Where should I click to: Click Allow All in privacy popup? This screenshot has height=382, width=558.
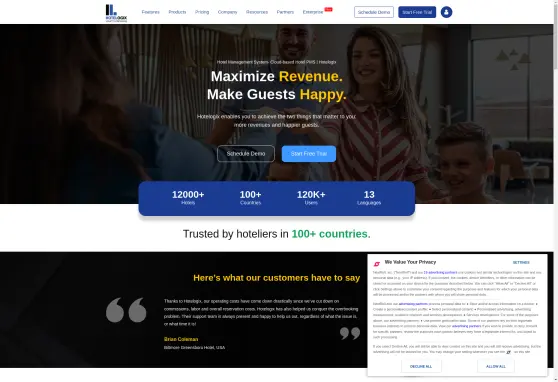click(496, 366)
